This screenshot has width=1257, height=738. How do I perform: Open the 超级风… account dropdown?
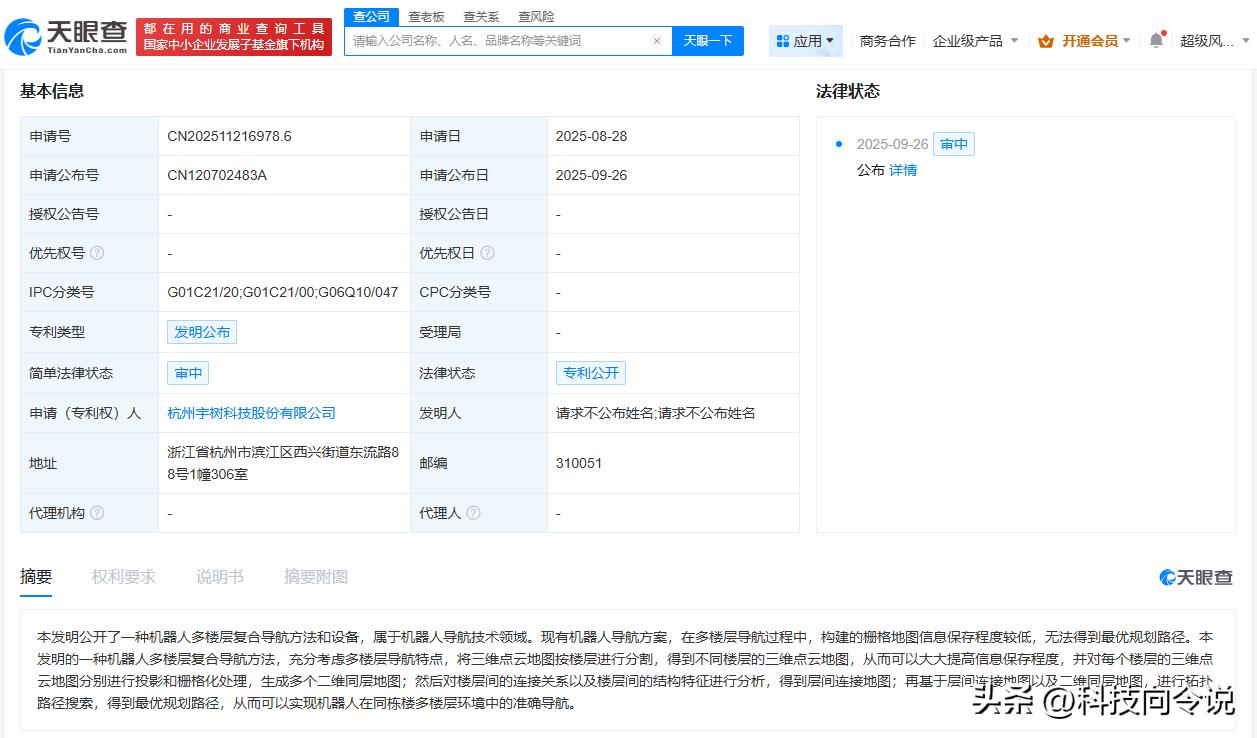pos(1214,41)
